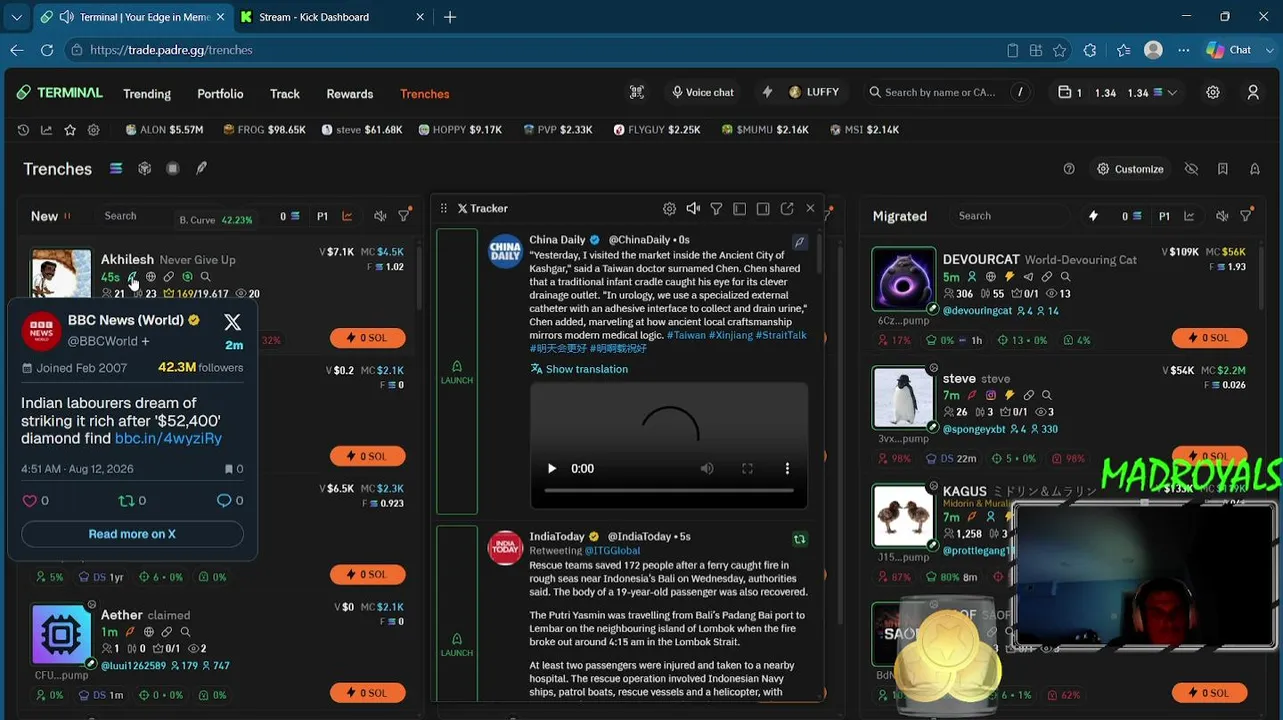Open the Portfolio tab
1283x720 pixels.
(220, 94)
